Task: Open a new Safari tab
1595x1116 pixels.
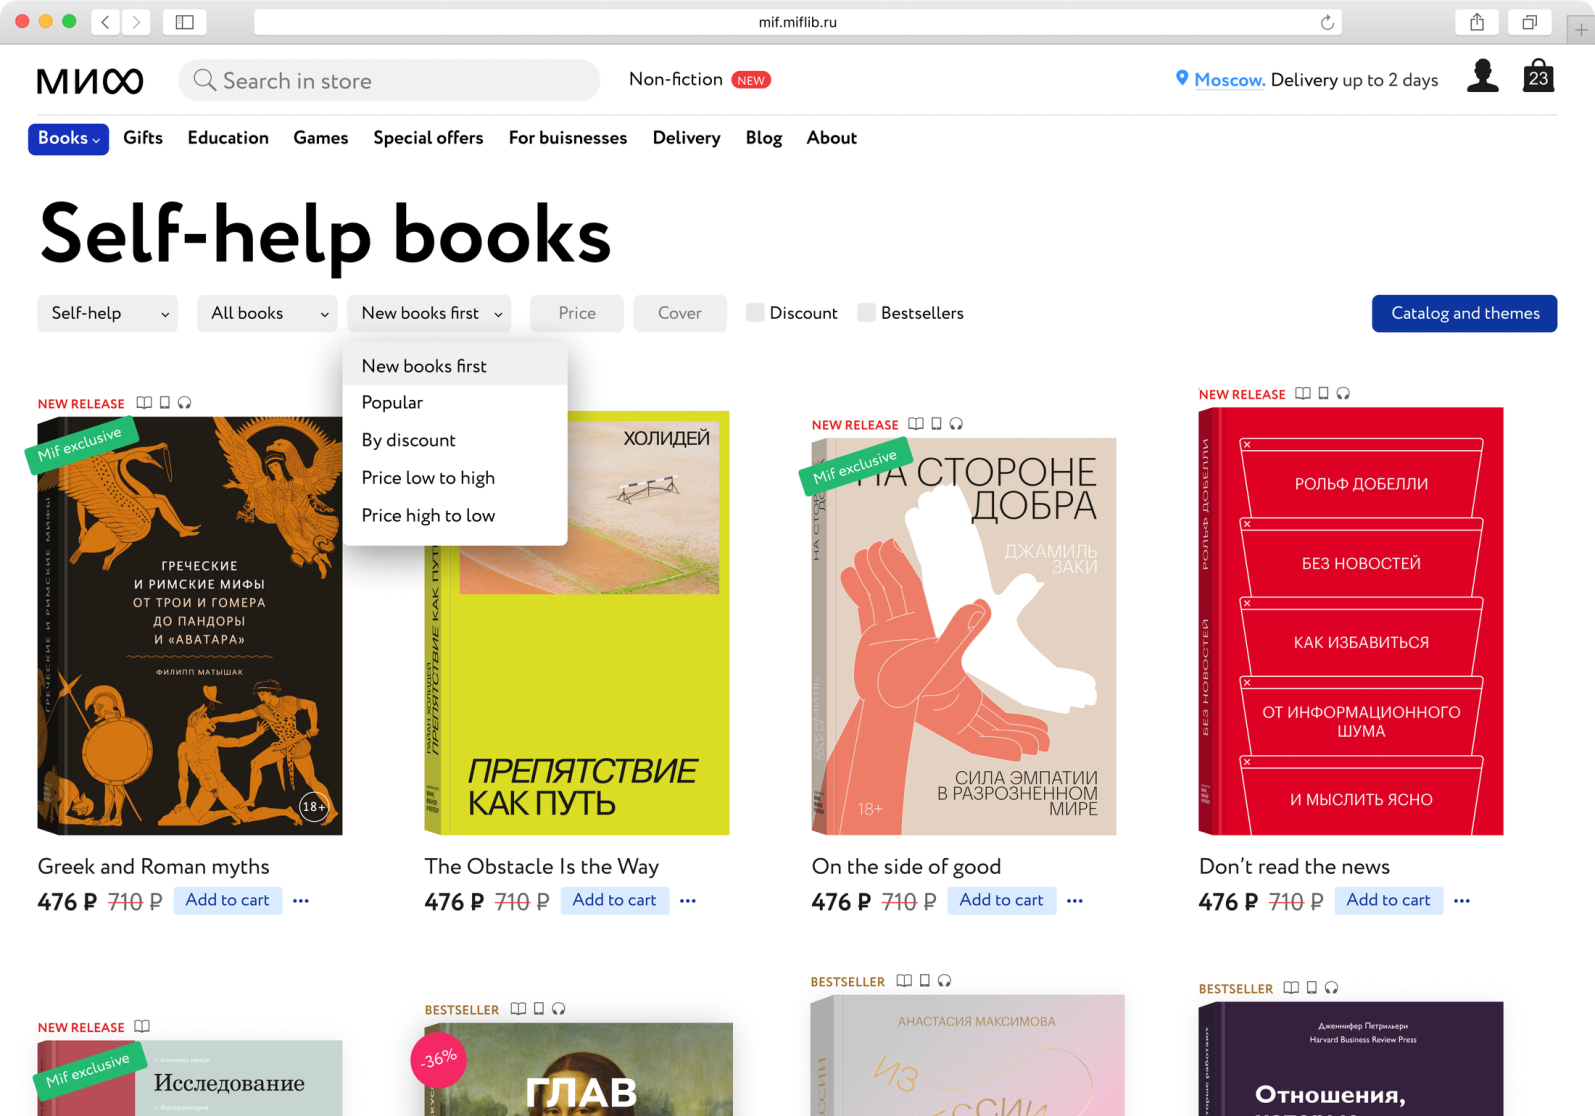Action: tap(1581, 30)
